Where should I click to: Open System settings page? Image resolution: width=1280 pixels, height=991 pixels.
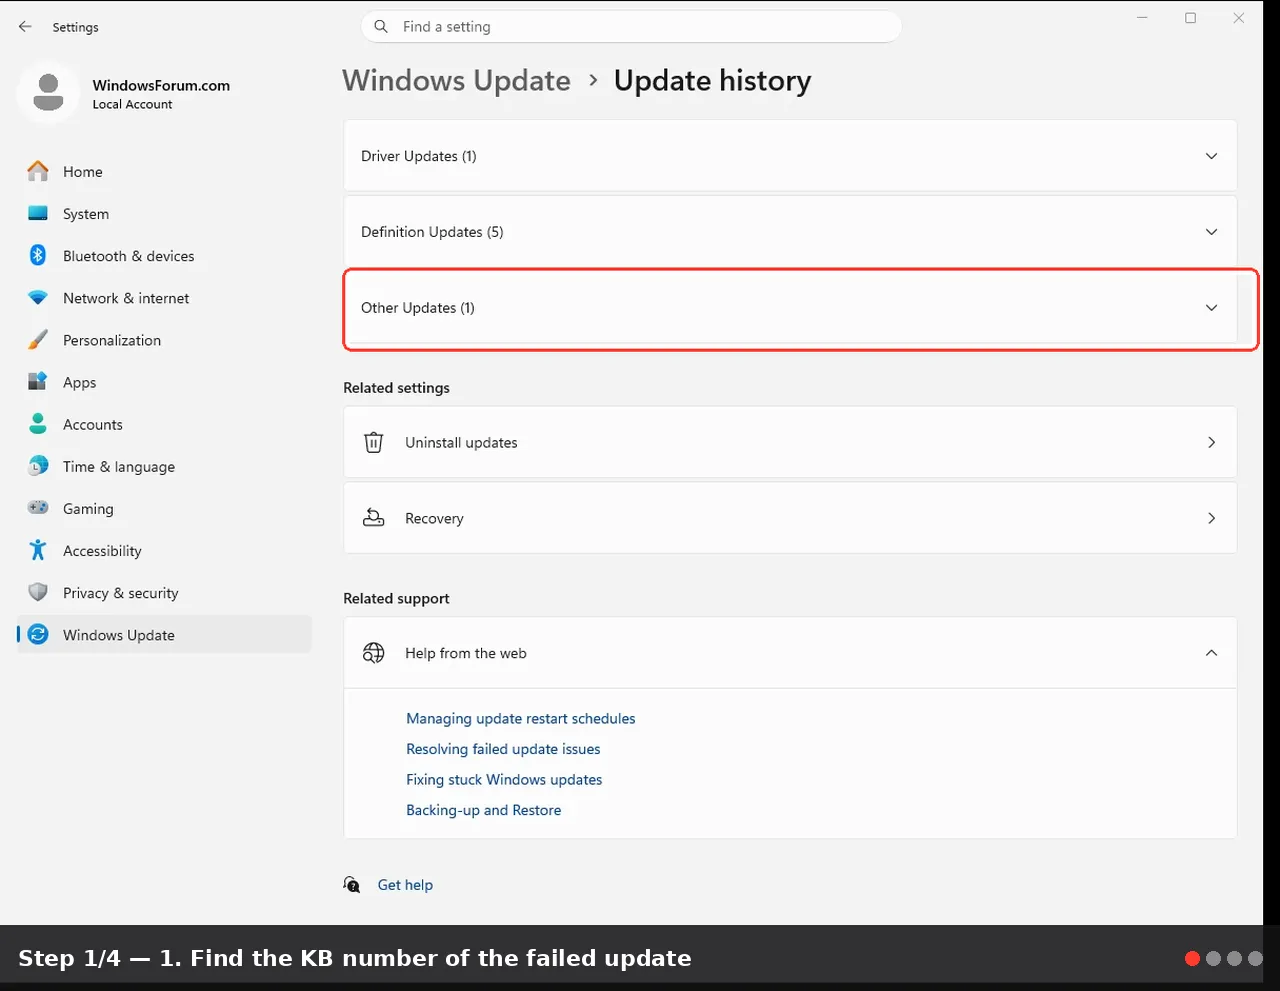[164, 214]
